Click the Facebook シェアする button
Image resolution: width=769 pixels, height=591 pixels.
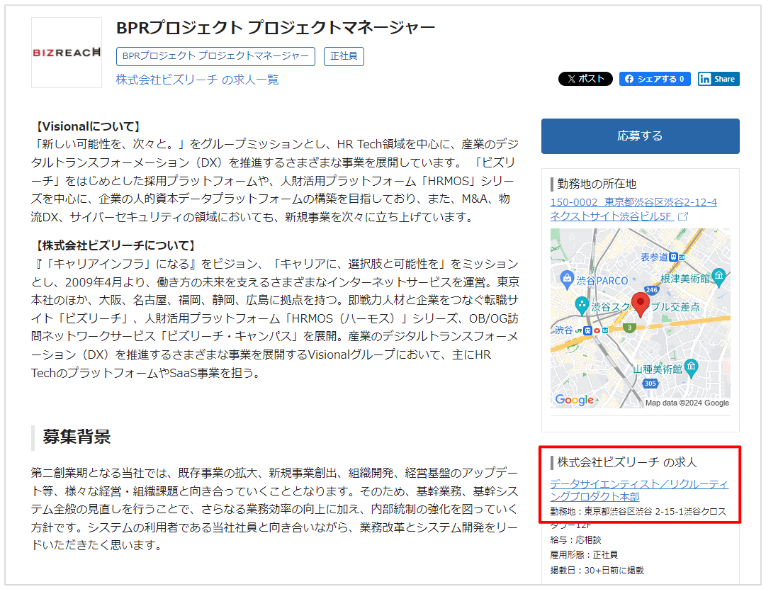655,79
